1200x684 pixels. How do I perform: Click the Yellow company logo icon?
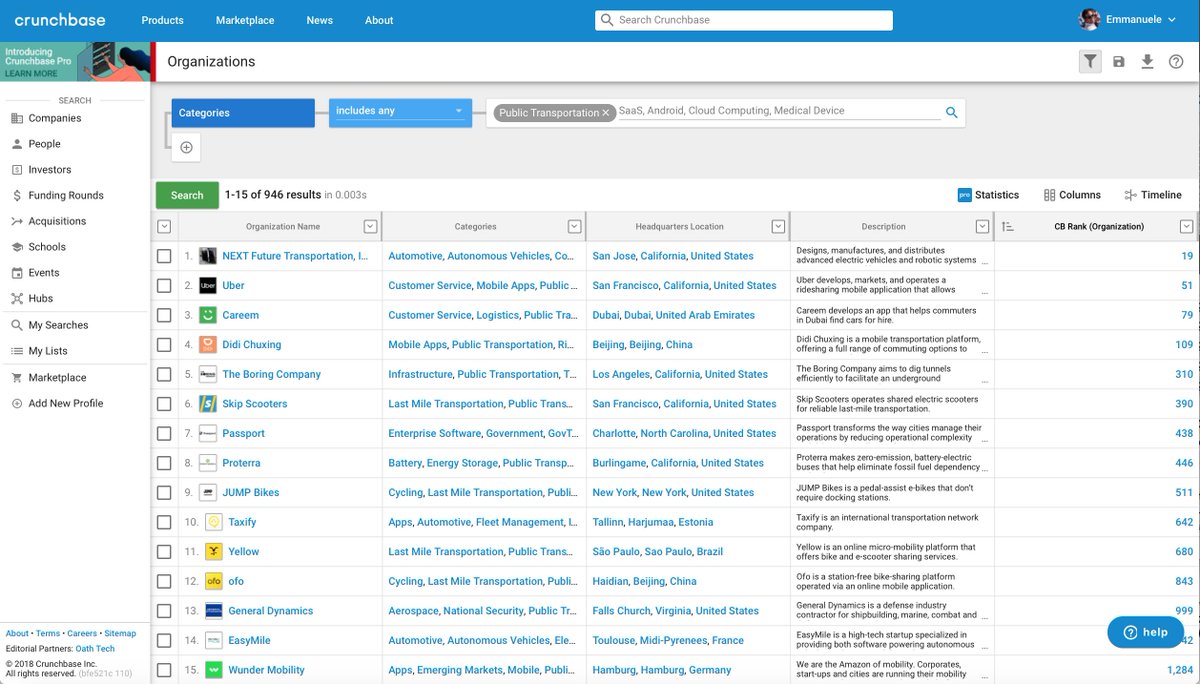click(214, 551)
